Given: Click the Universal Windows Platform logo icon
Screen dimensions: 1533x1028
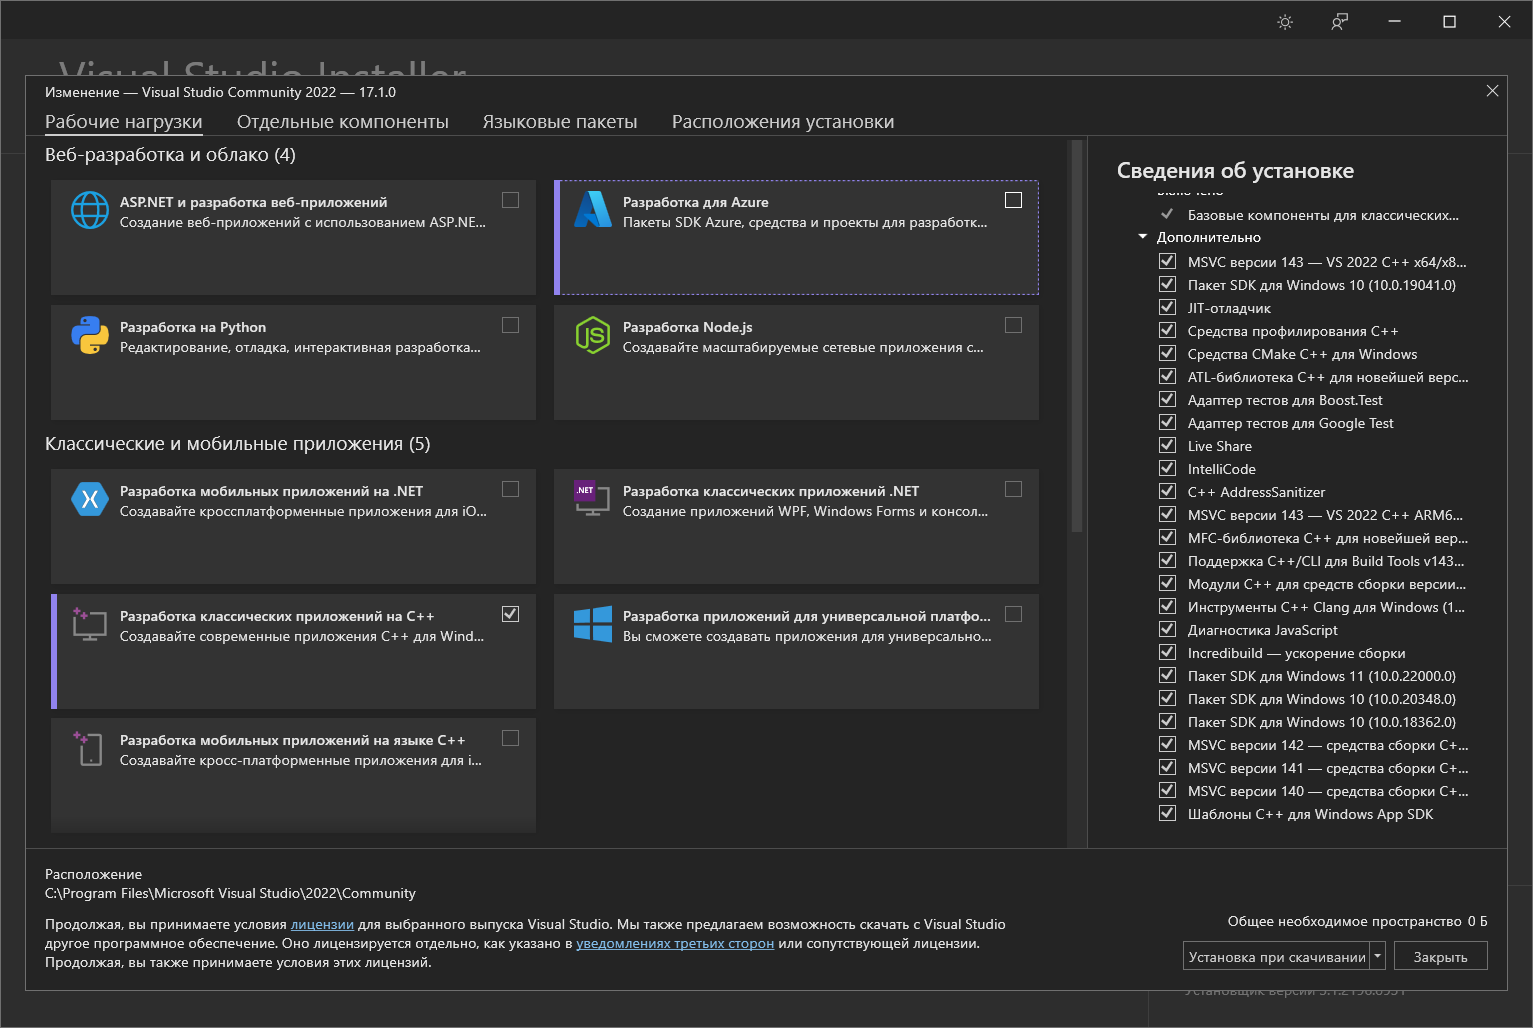Looking at the screenshot, I should [x=593, y=624].
